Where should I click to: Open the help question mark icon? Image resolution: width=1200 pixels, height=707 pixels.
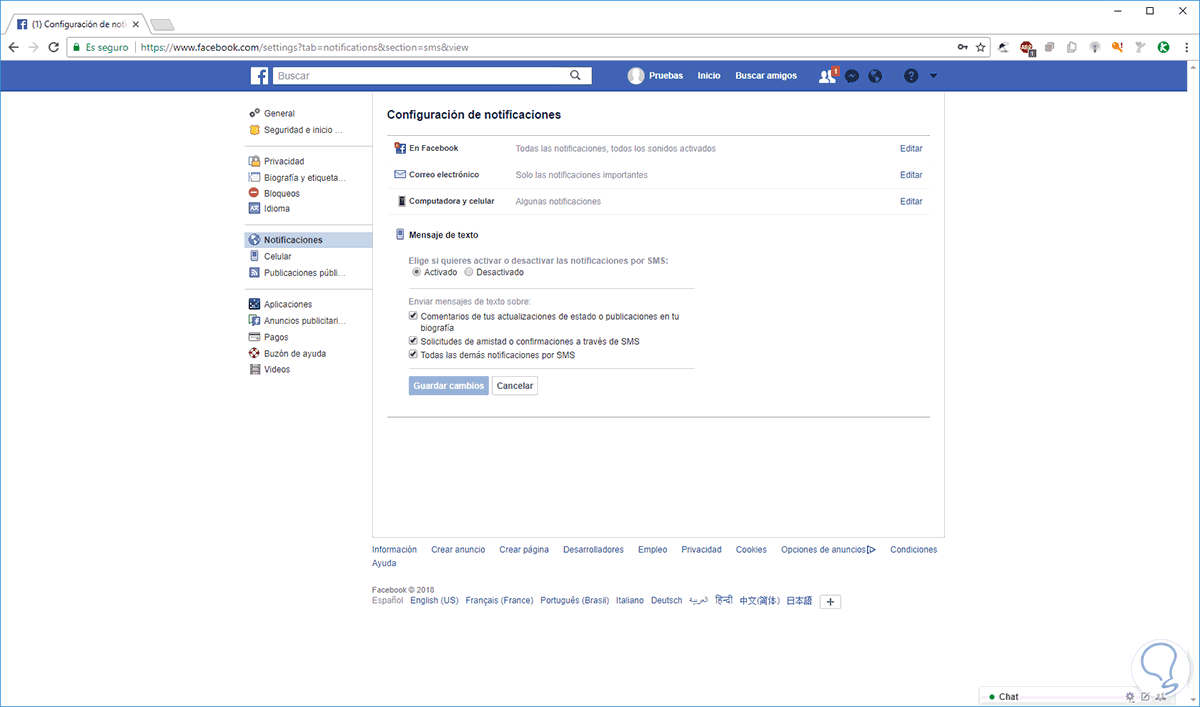(x=910, y=76)
